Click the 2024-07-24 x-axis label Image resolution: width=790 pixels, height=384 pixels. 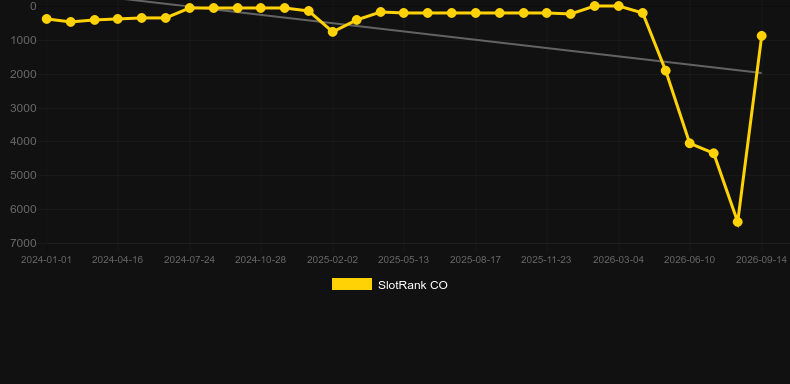coord(189,260)
